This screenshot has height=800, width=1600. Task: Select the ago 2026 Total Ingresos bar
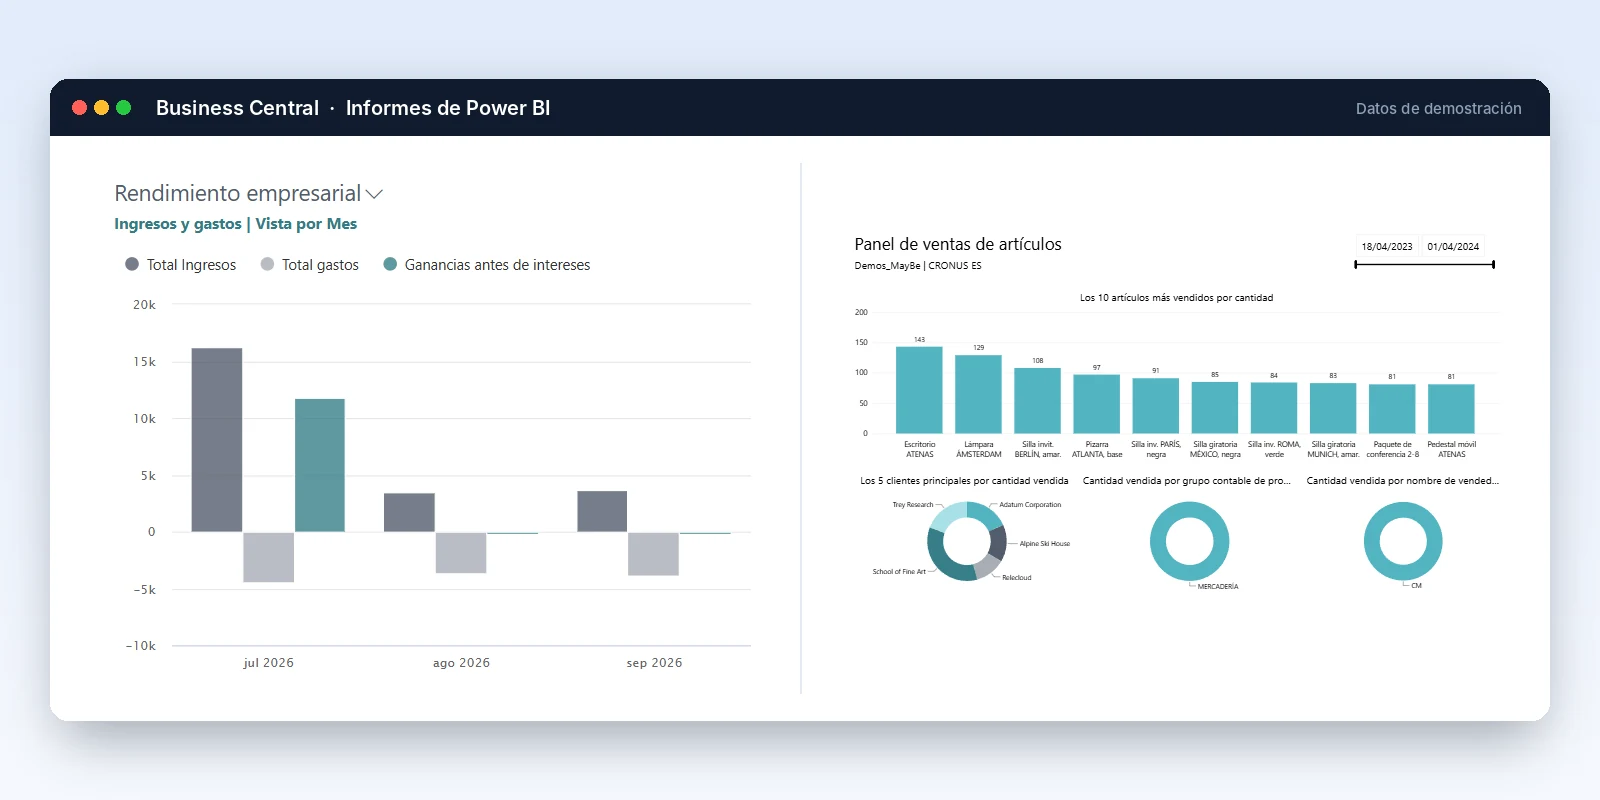pyautogui.click(x=409, y=512)
